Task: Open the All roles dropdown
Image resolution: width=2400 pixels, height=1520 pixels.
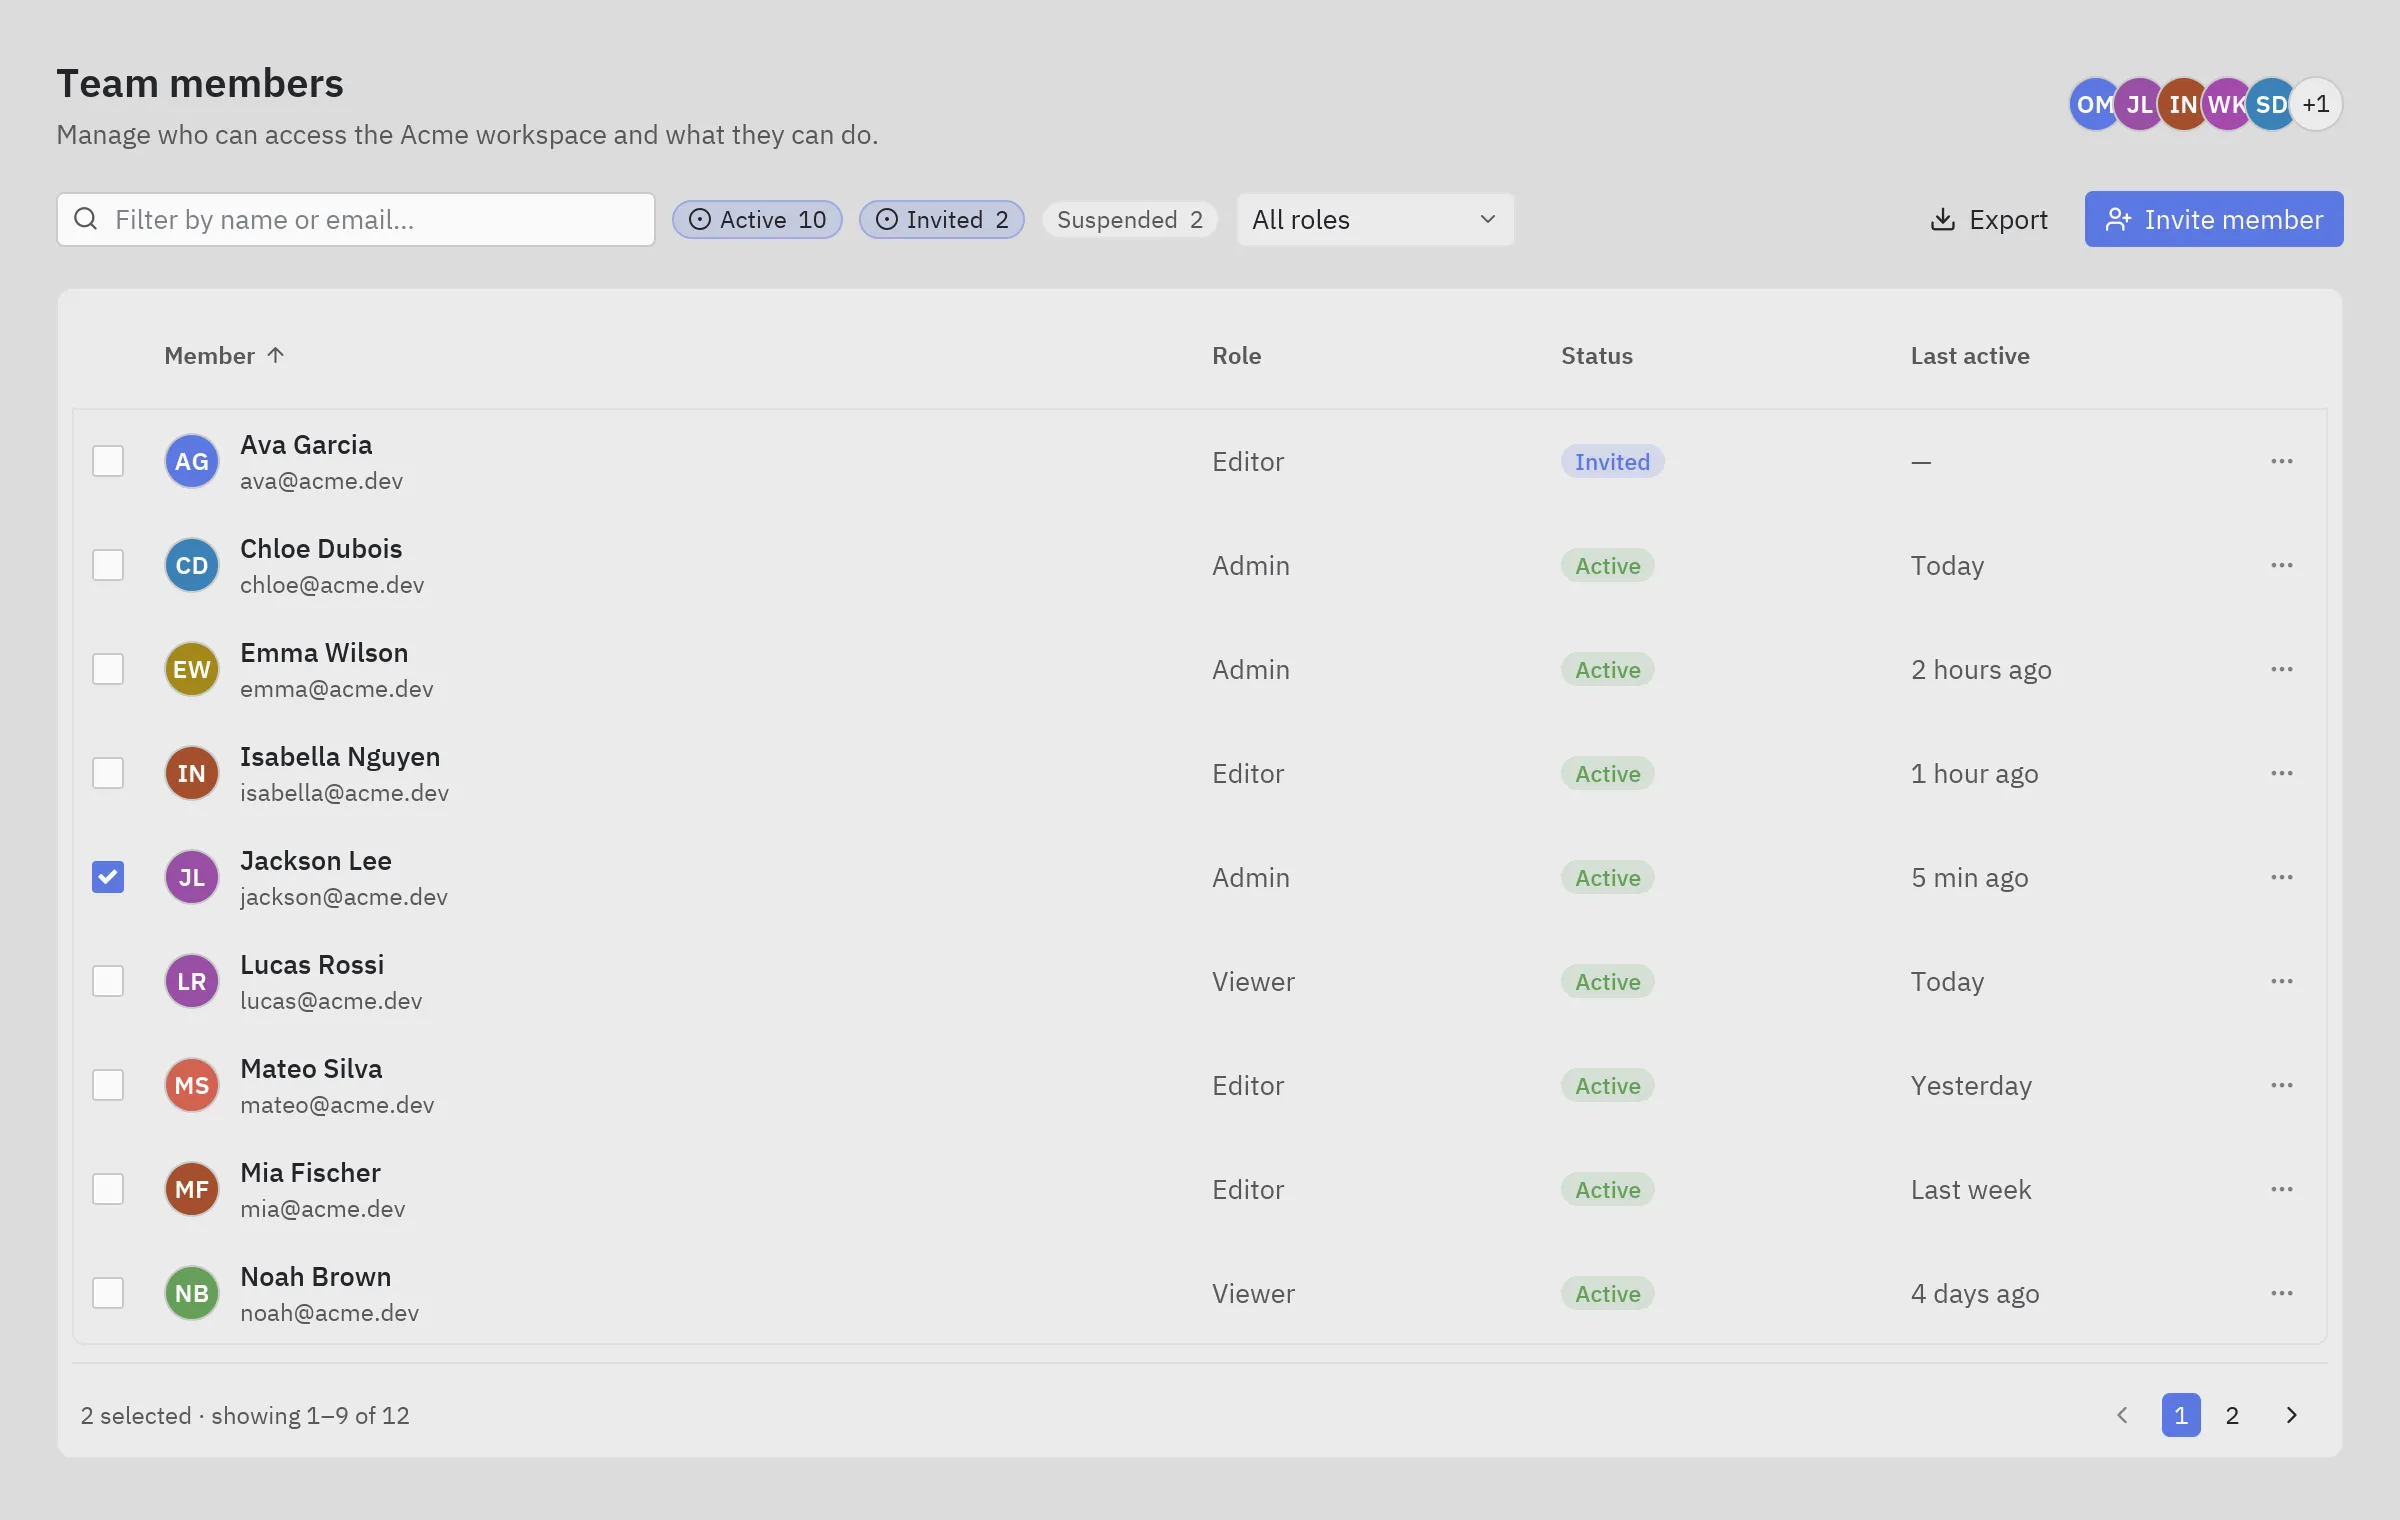Action: click(1375, 219)
